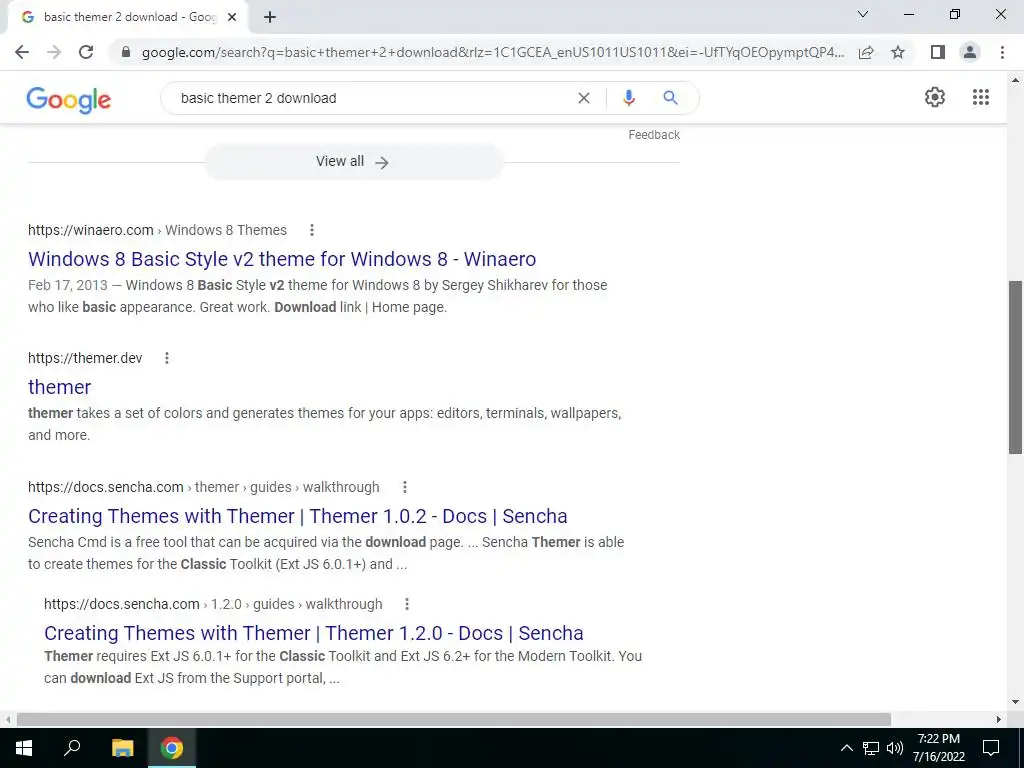Open Windows taskbar search
Image resolution: width=1024 pixels, height=768 pixels.
pos(72,748)
